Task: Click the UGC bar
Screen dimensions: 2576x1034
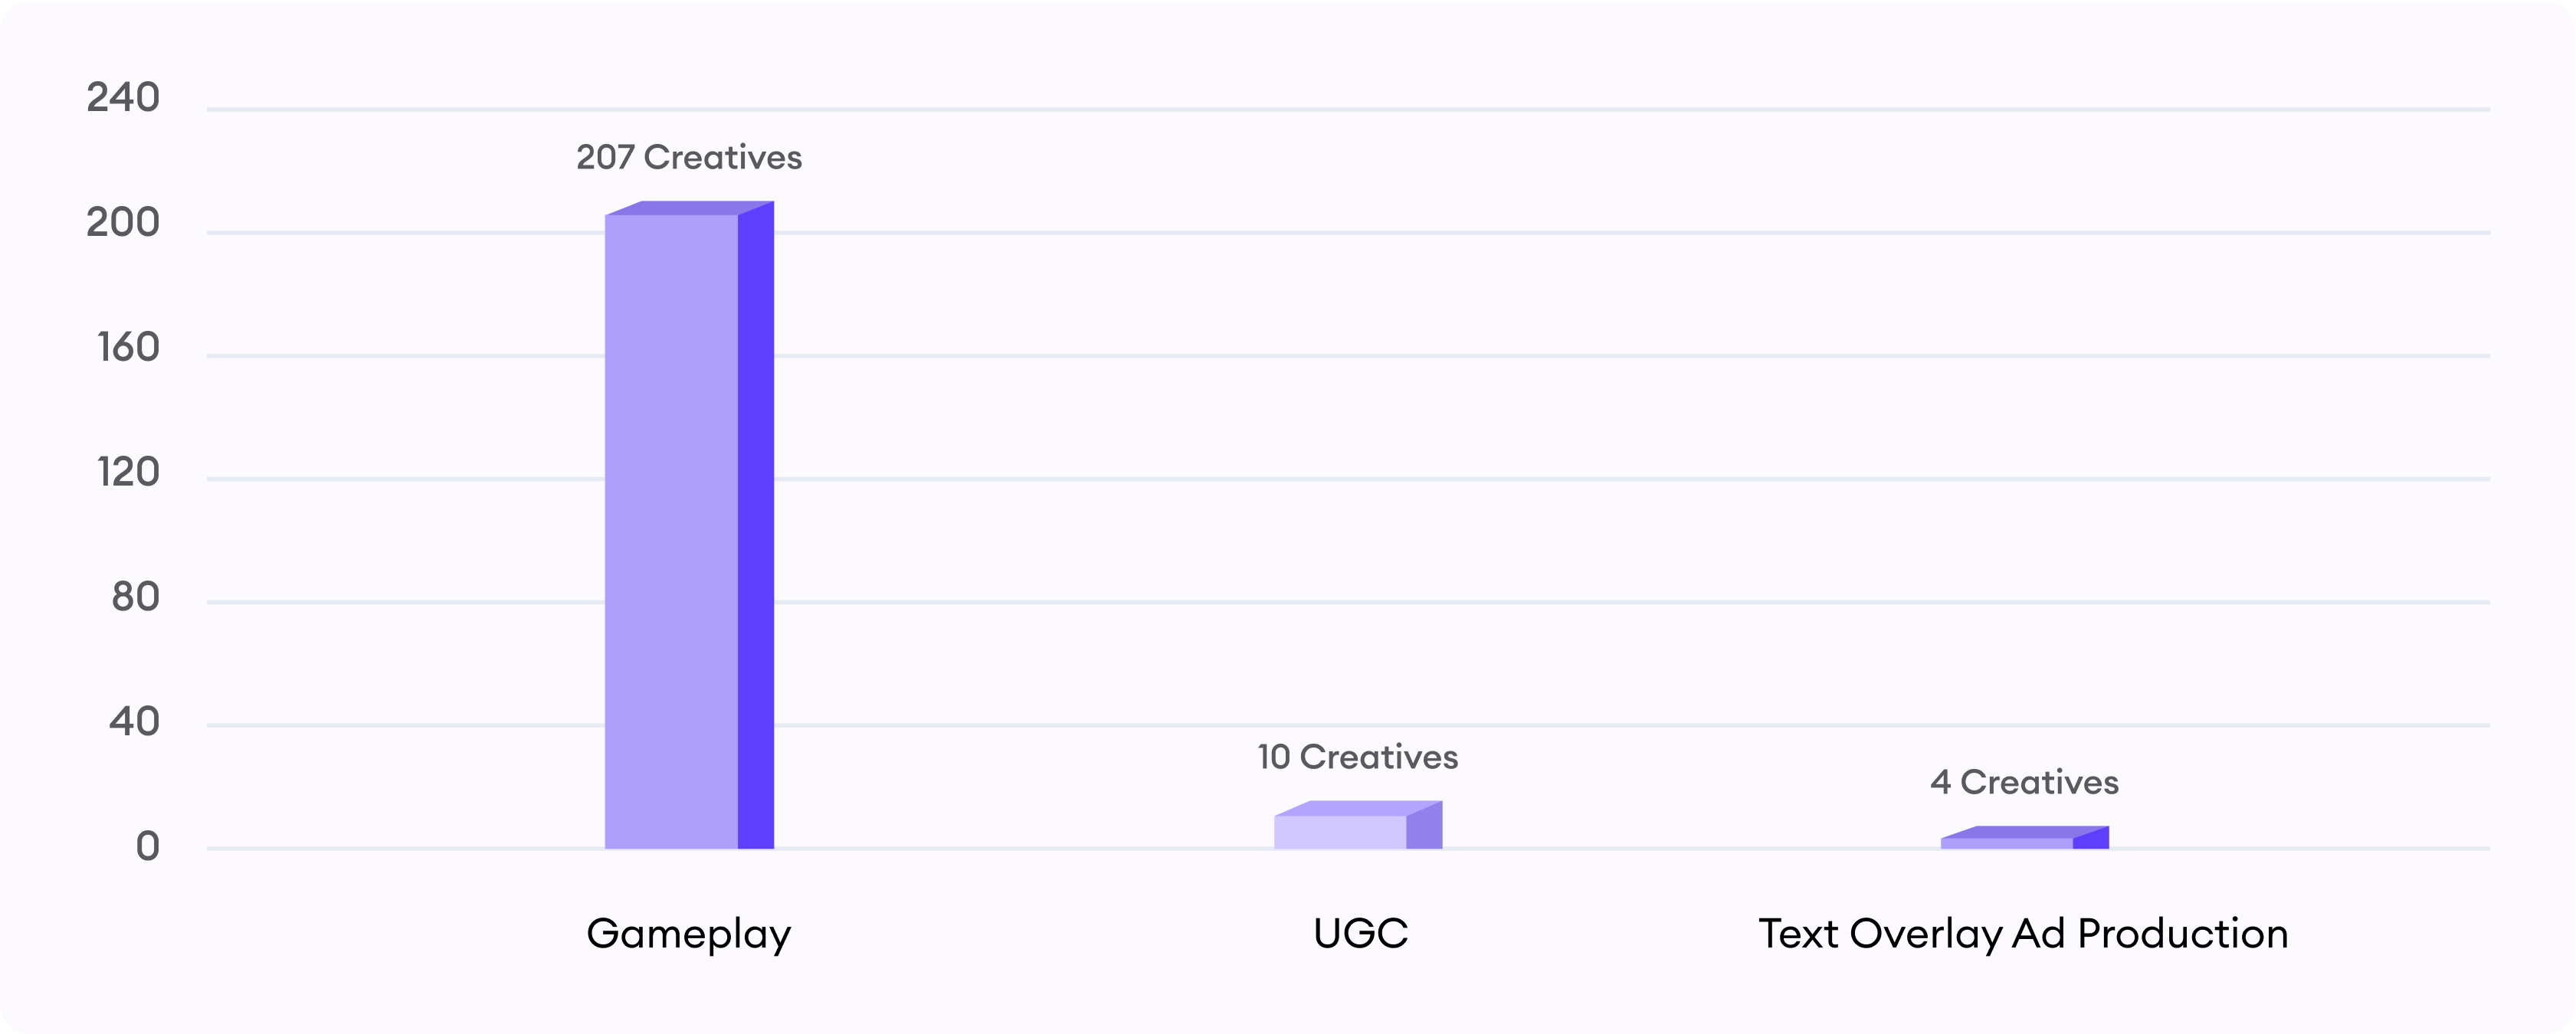Action: tap(1358, 825)
